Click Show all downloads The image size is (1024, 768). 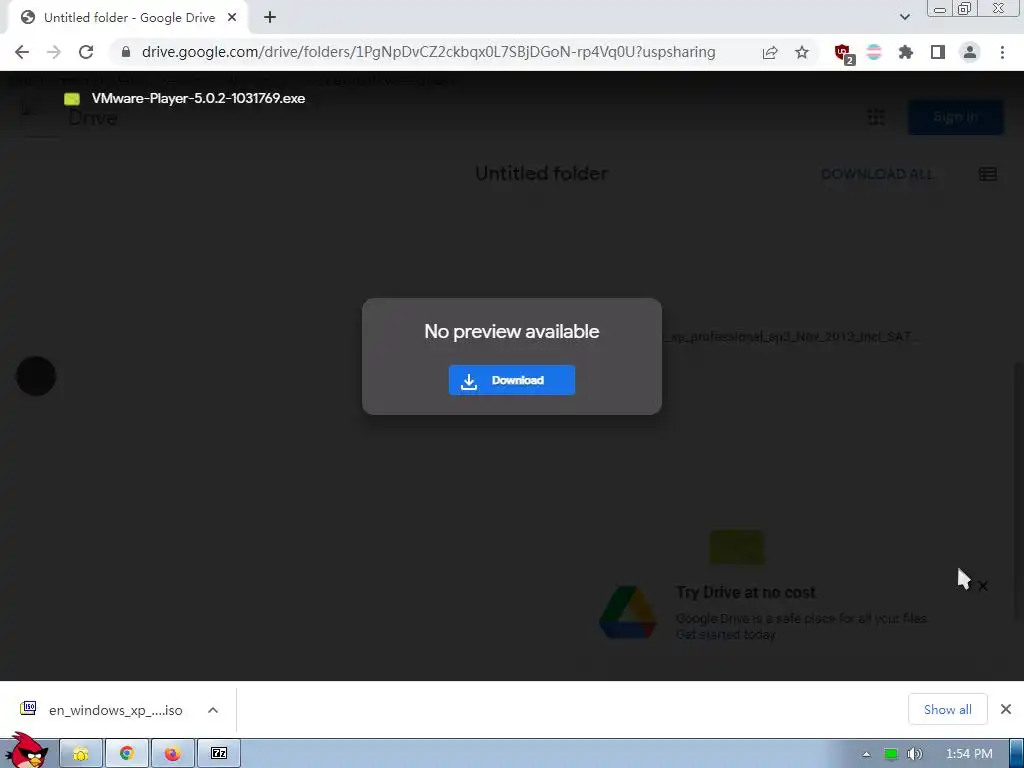point(947,710)
